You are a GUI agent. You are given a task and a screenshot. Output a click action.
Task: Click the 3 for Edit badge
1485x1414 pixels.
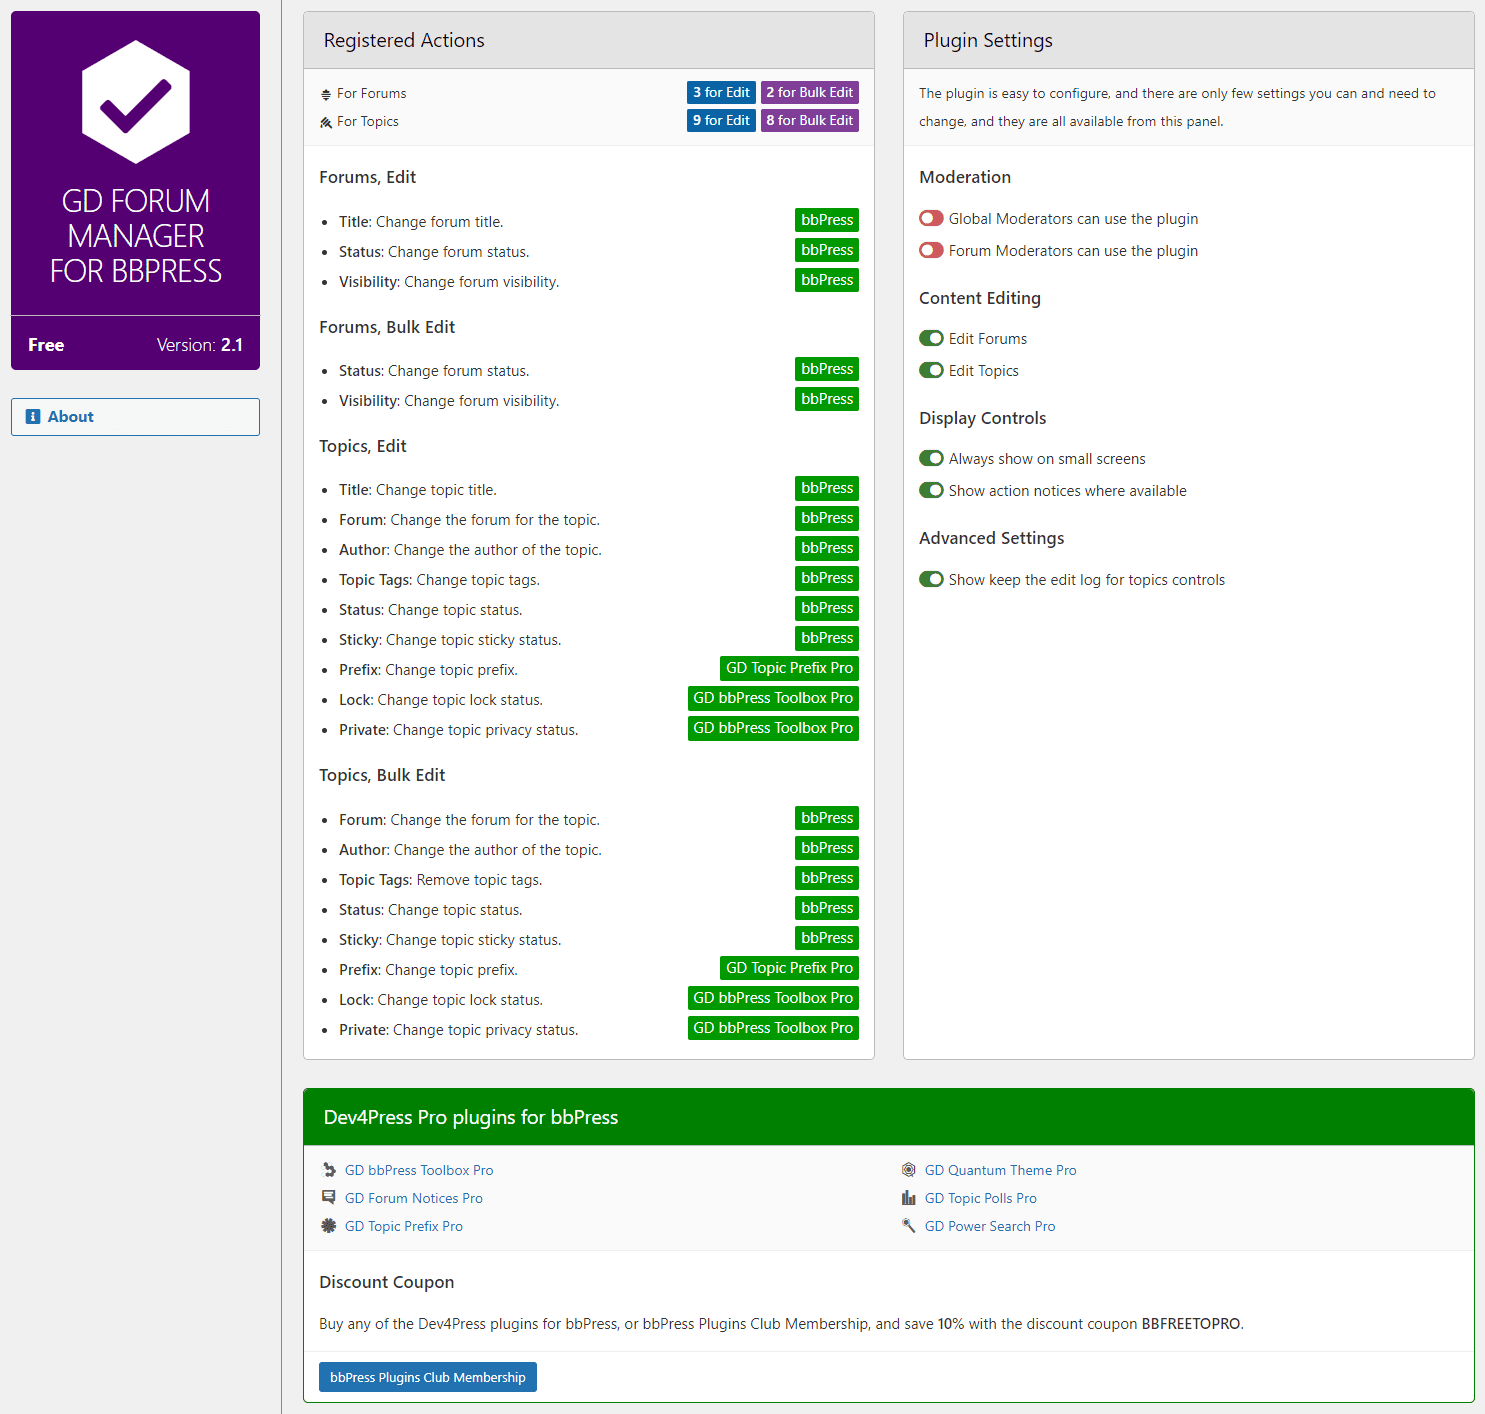(x=721, y=92)
